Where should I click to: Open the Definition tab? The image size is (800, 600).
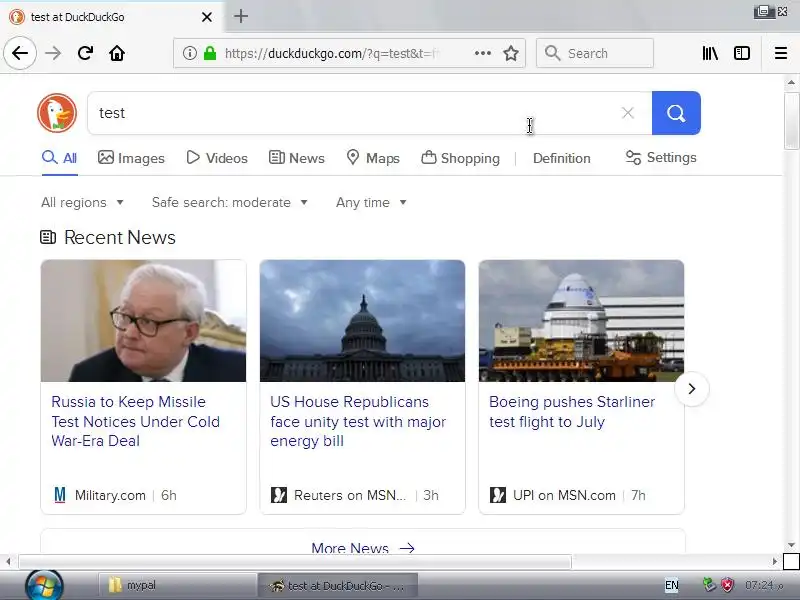tap(562, 158)
